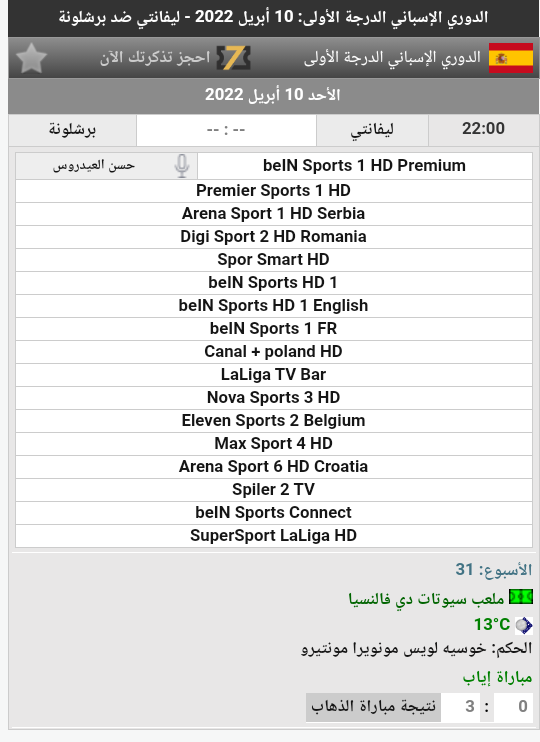Select beIN Sports HD 1 English
The height and width of the screenshot is (742, 540).
pos(274,306)
